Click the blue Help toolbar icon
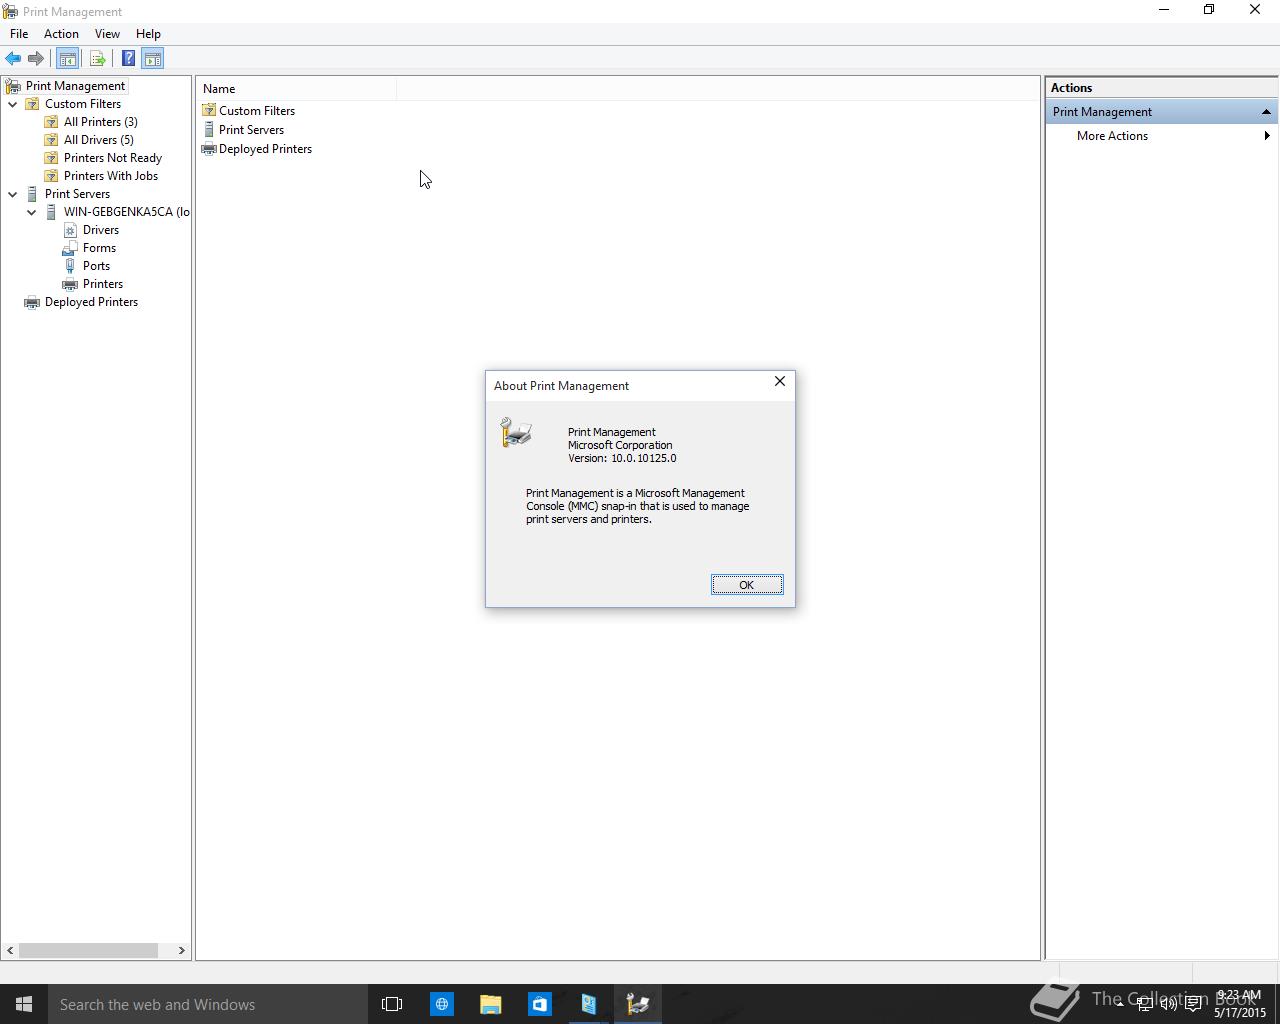 [128, 59]
